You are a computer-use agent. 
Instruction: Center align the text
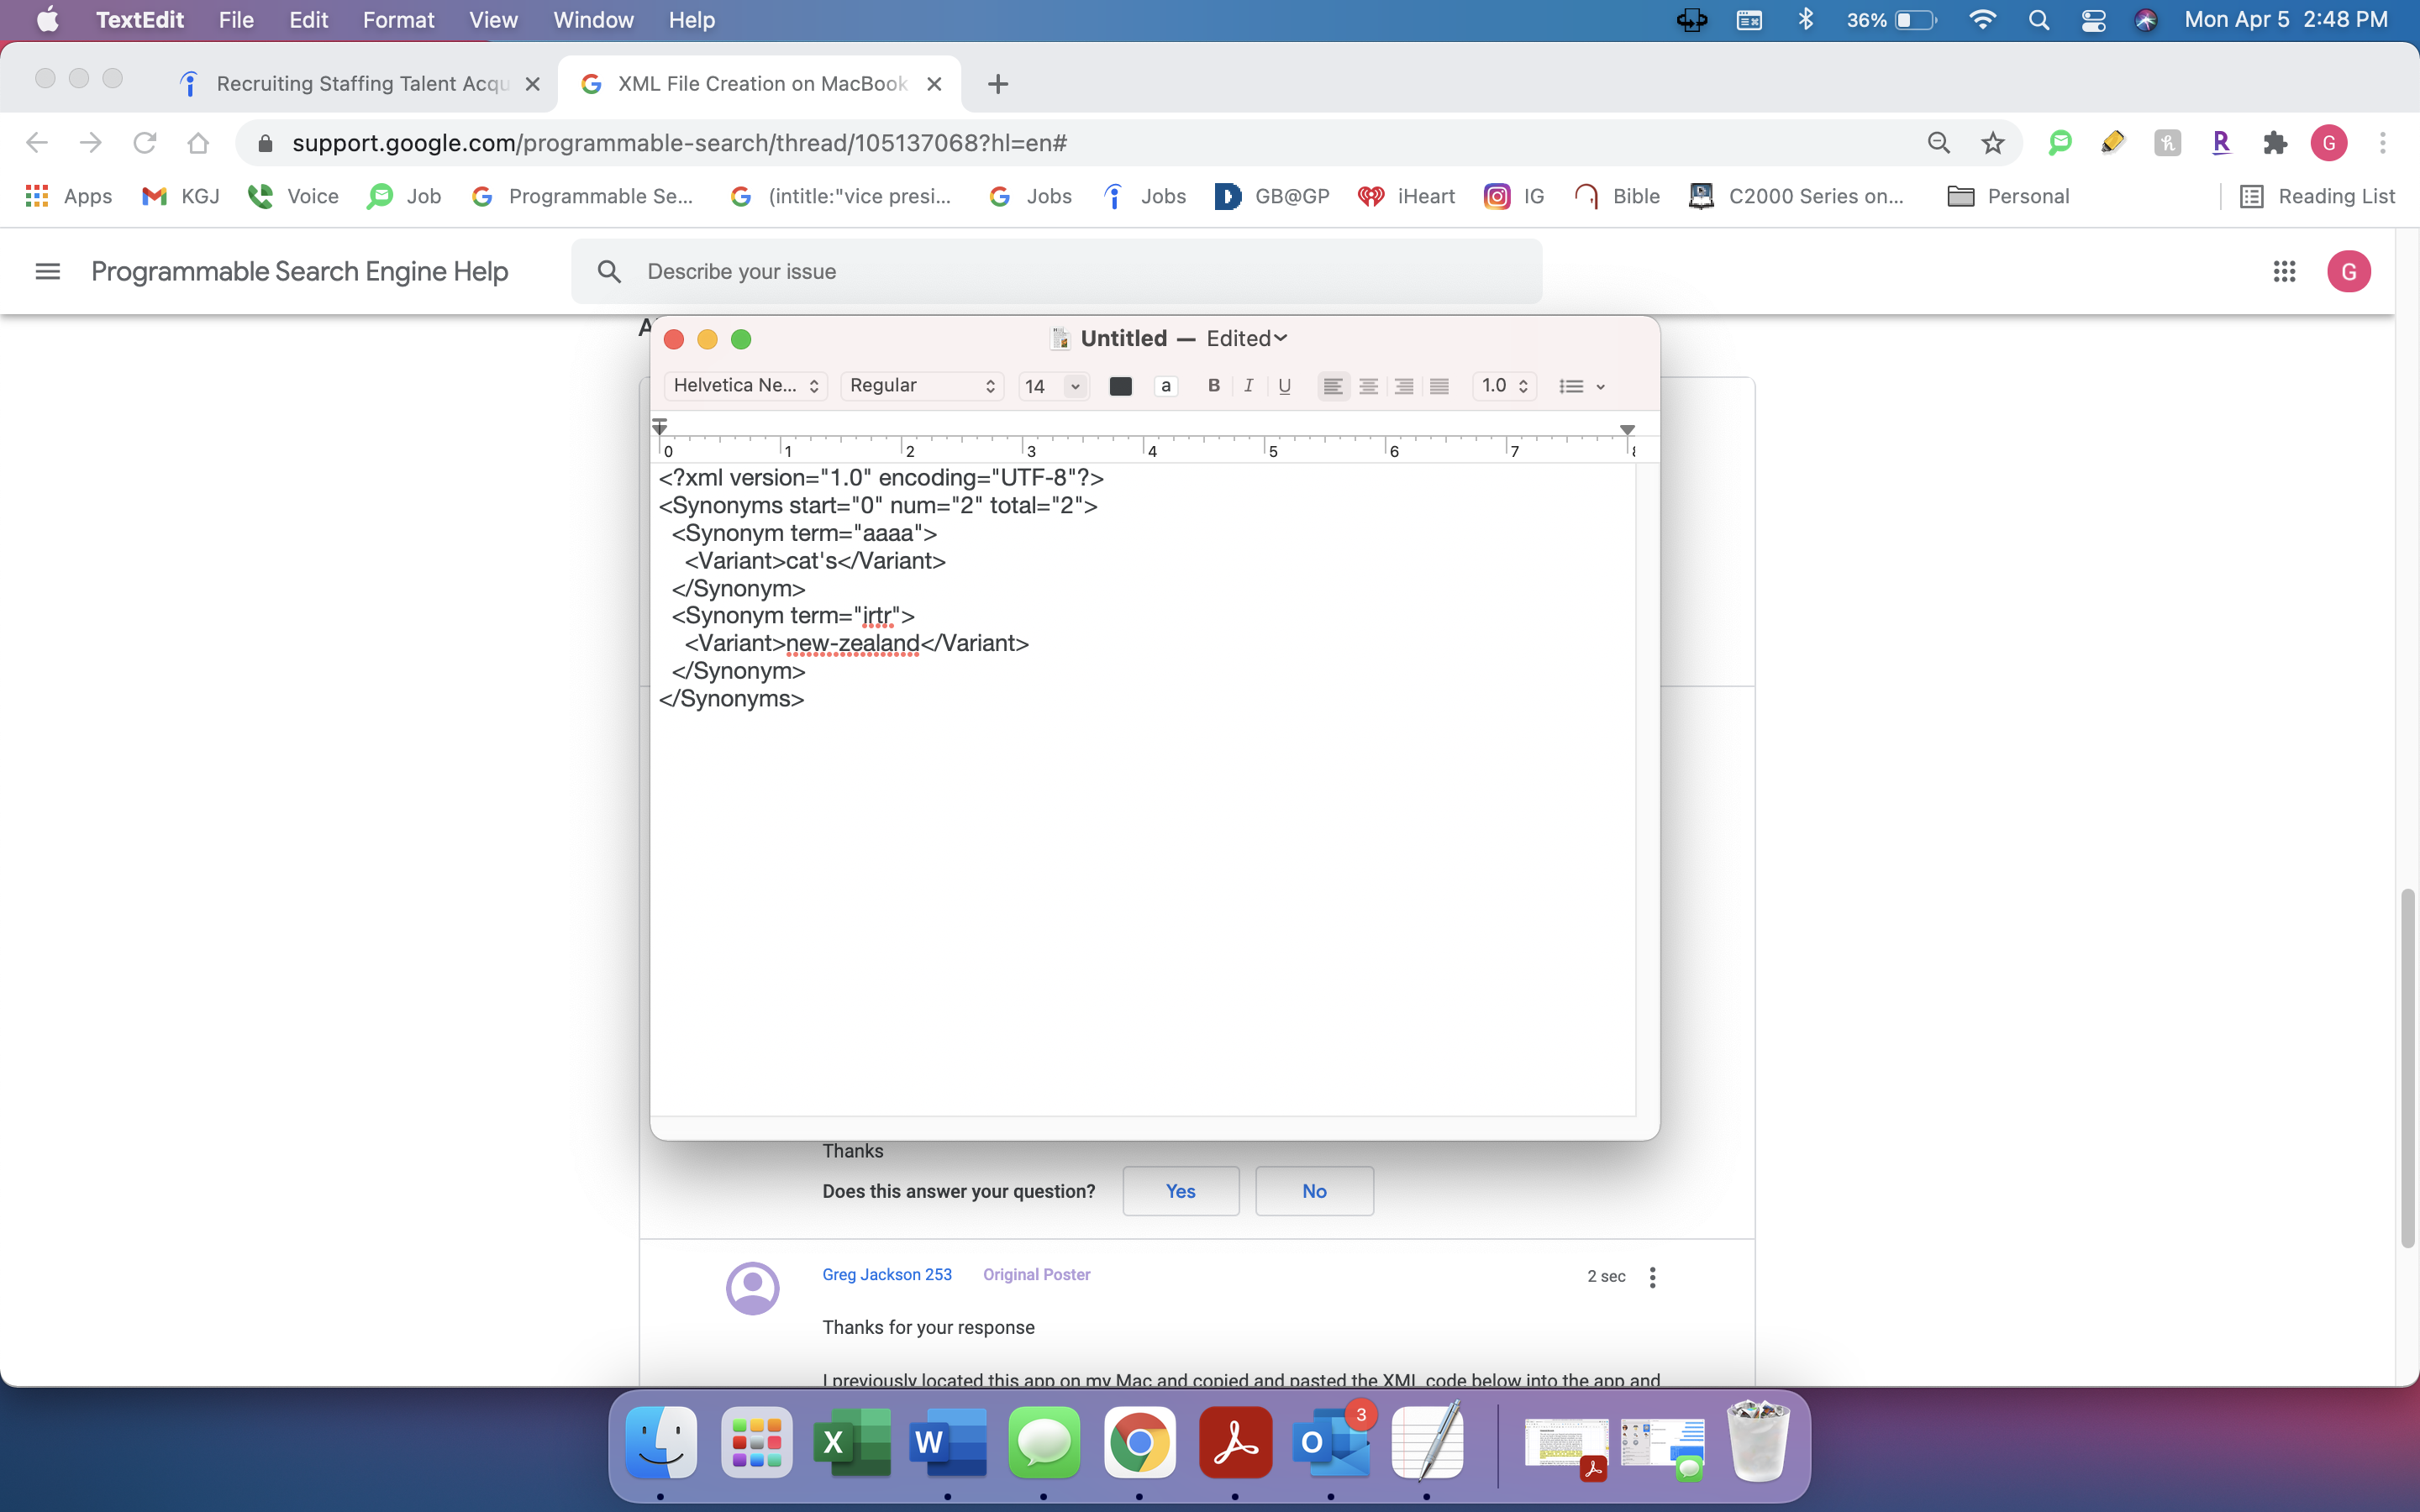coord(1368,386)
